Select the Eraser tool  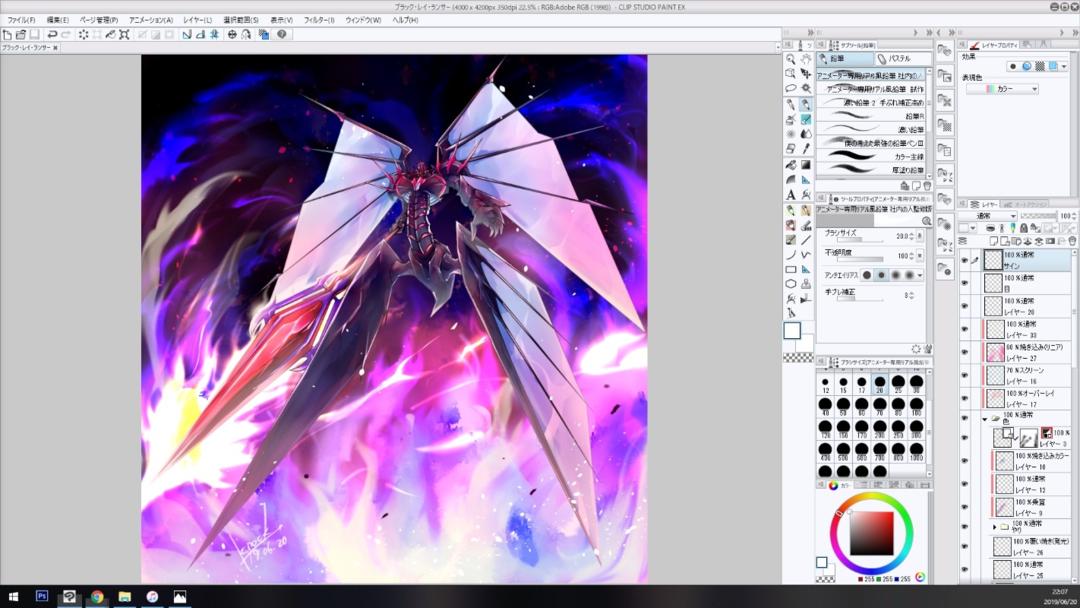tap(791, 148)
